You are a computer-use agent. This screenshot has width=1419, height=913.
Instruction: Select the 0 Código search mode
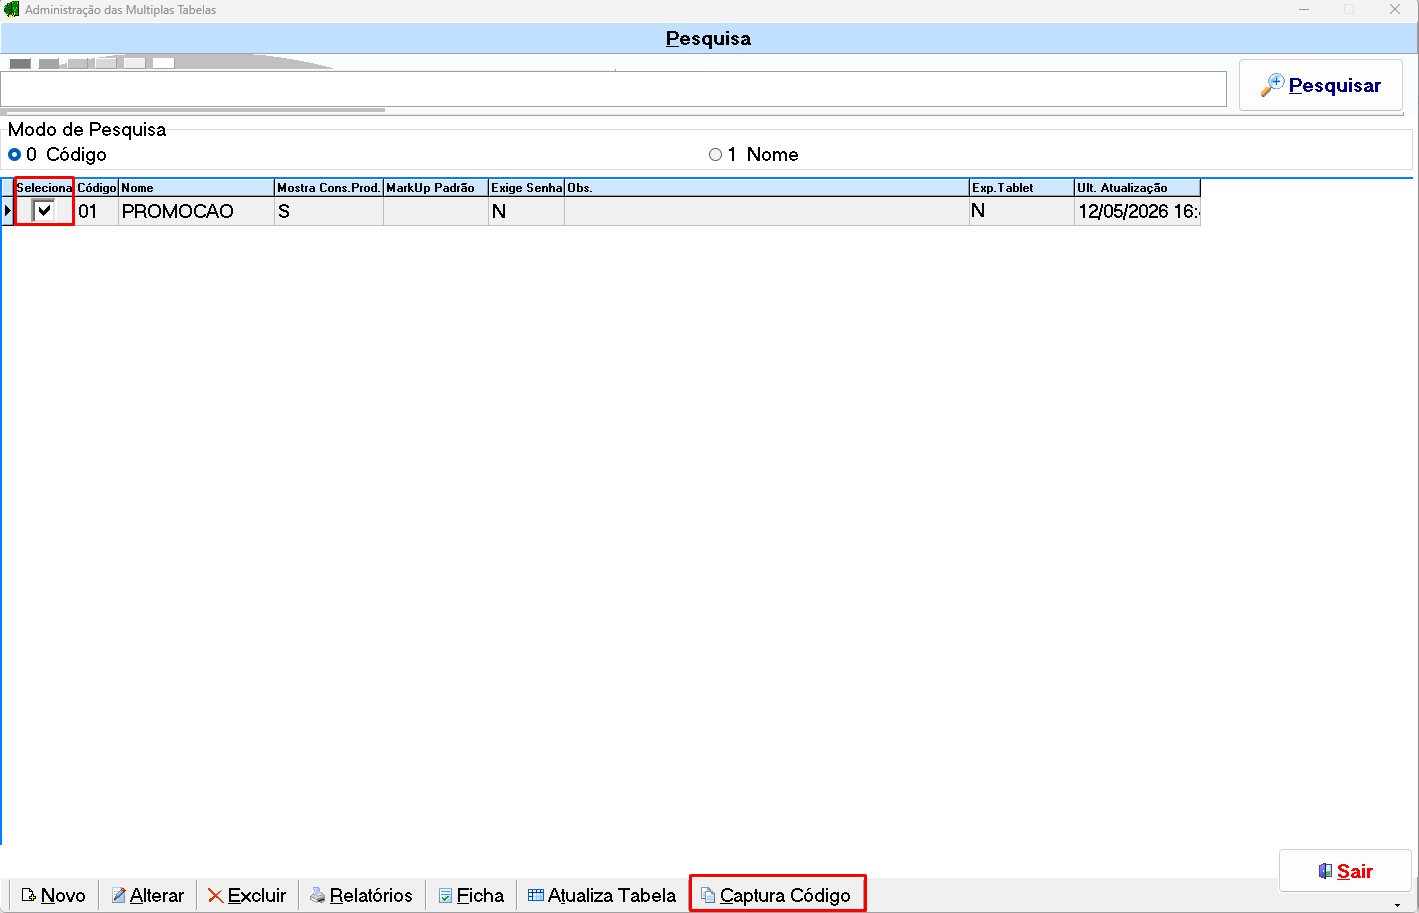click(x=14, y=154)
